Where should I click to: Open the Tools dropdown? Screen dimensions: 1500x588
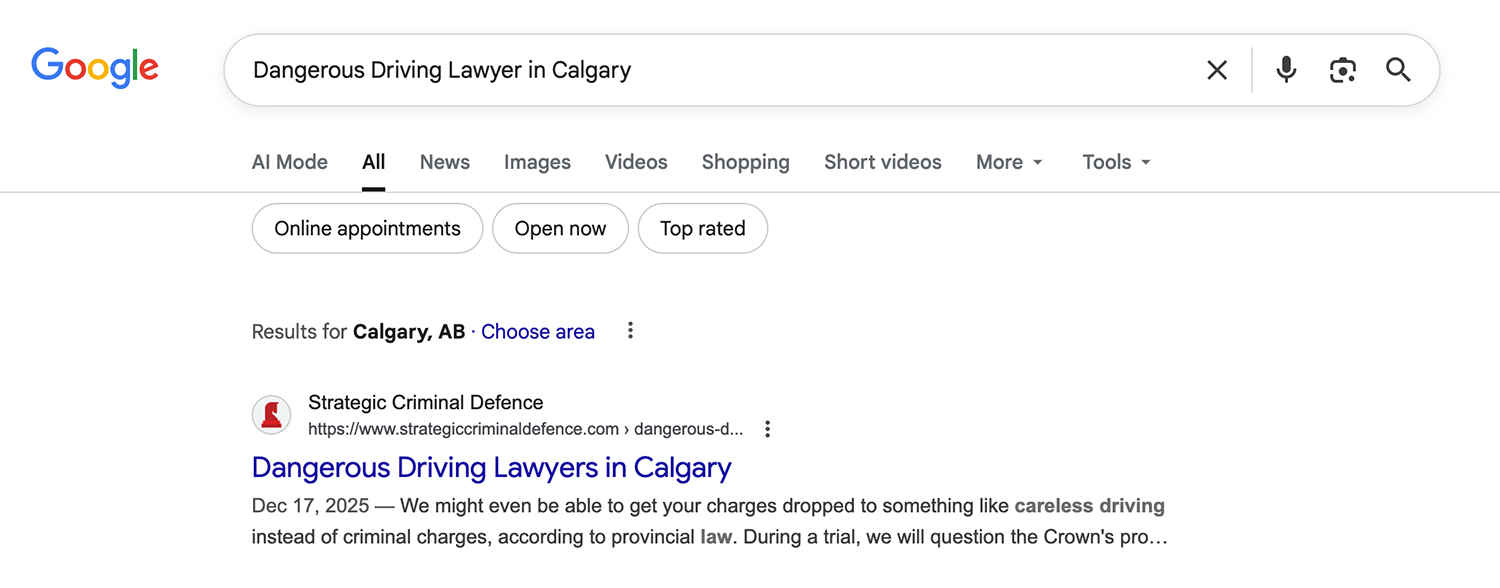point(1114,161)
